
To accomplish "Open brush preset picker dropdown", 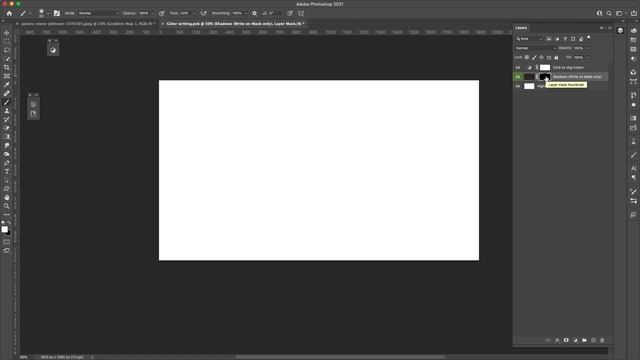I will pos(48,13).
